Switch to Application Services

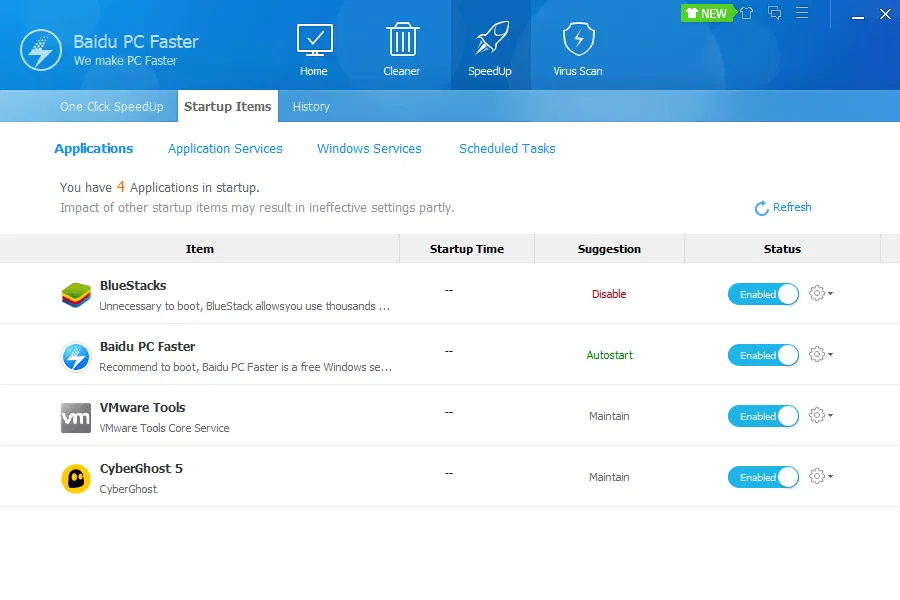coord(225,149)
